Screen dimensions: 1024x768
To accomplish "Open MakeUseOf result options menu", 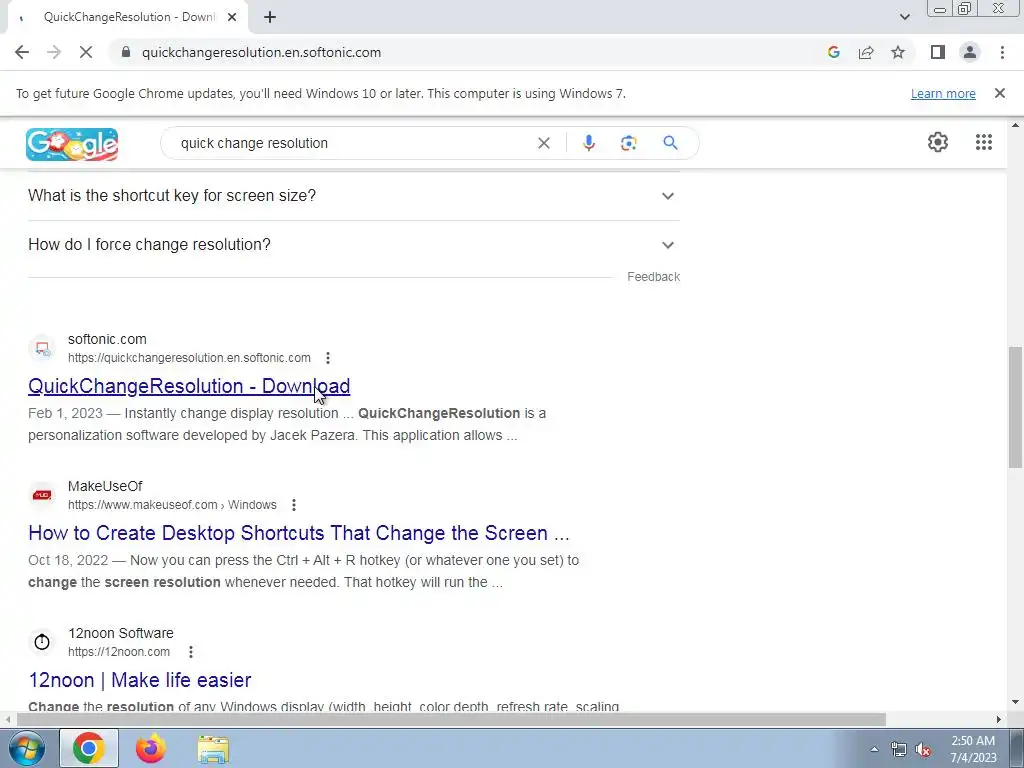I will pyautogui.click(x=294, y=505).
